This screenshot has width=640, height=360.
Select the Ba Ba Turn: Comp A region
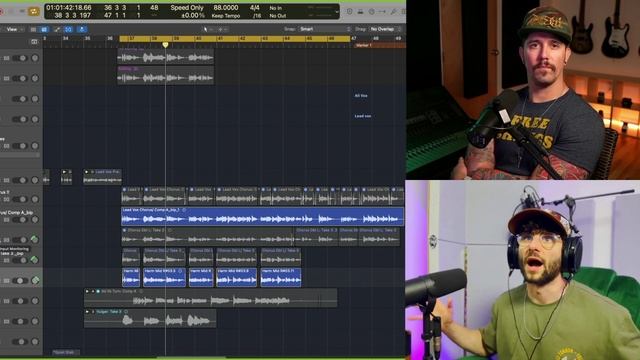211,298
